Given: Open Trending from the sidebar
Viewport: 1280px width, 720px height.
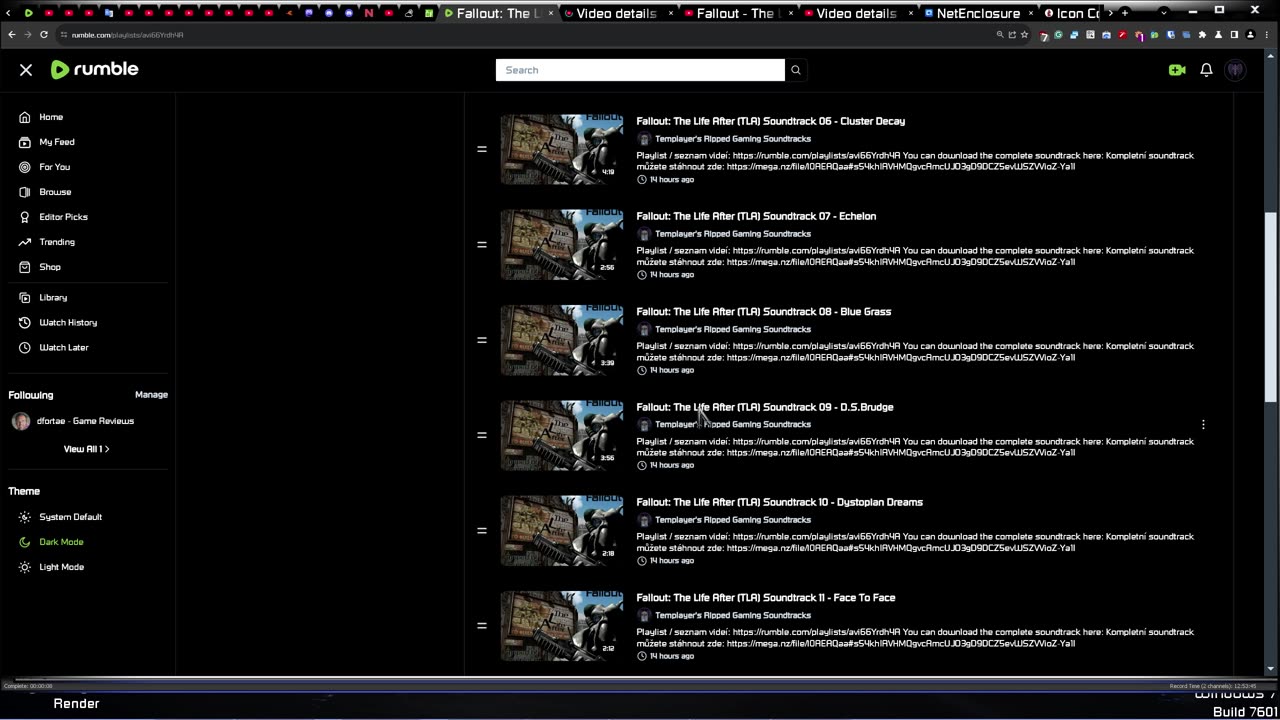Looking at the screenshot, I should [57, 242].
